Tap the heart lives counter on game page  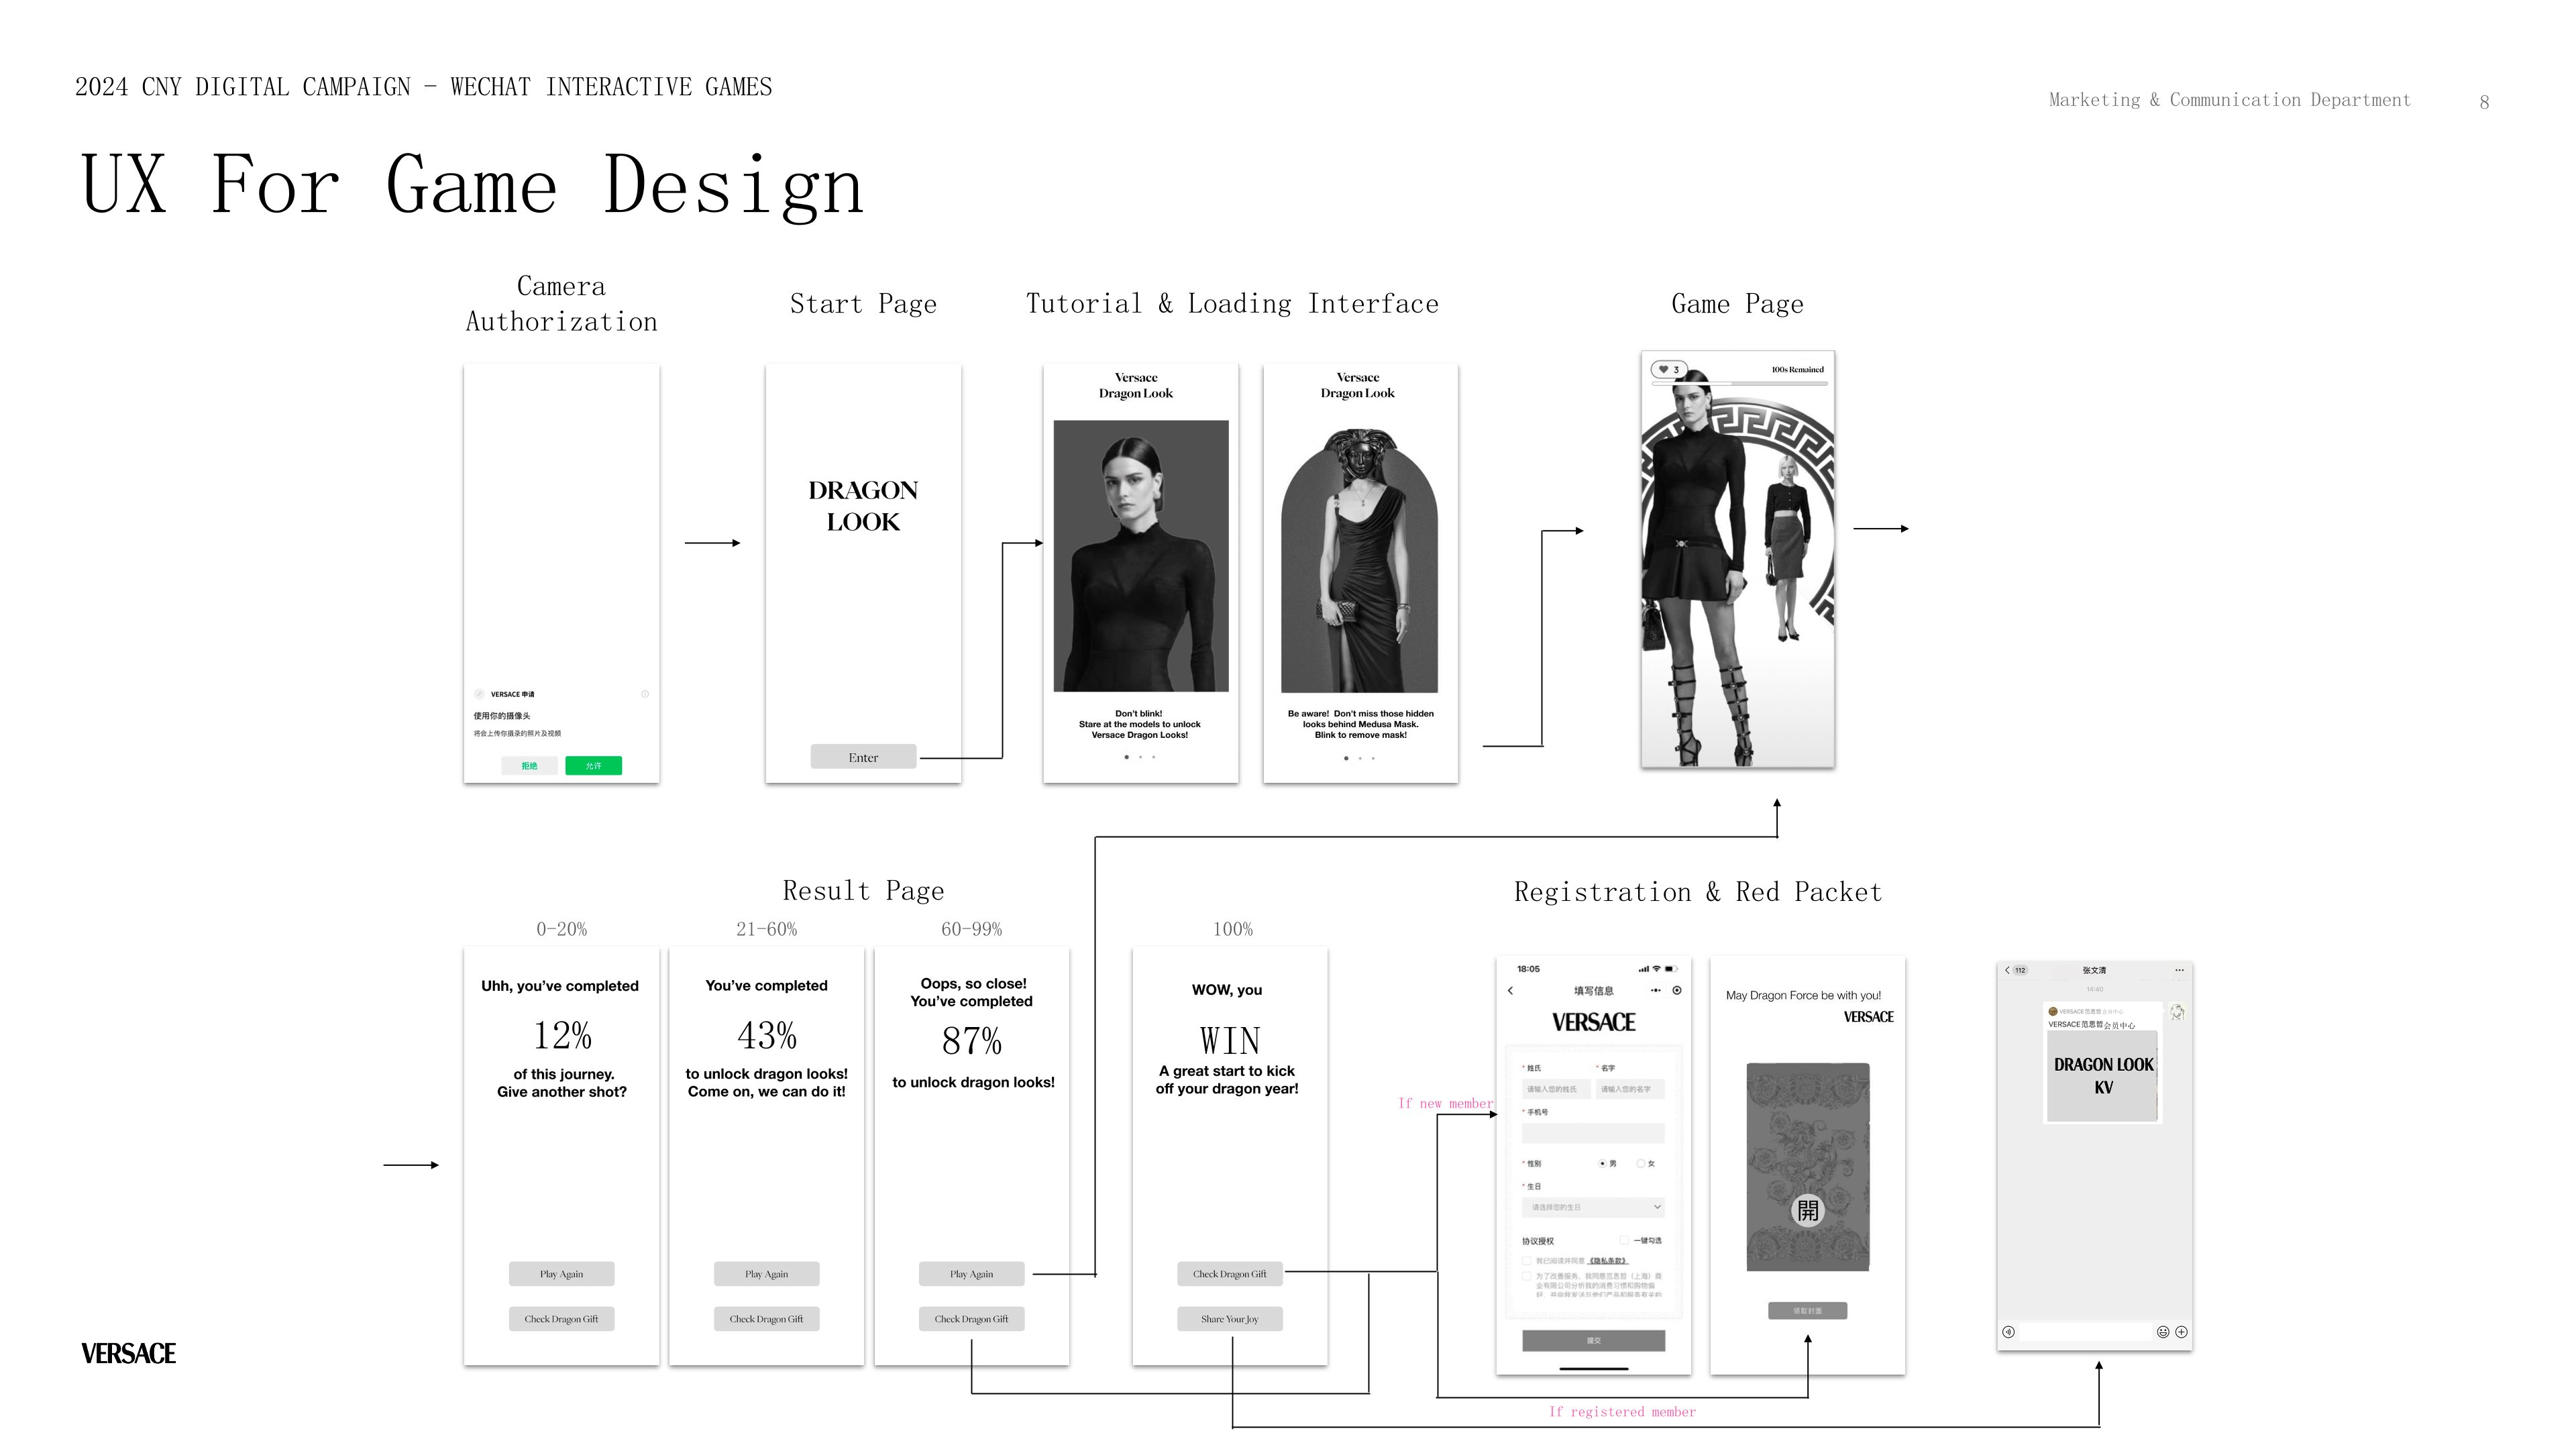1668,370
